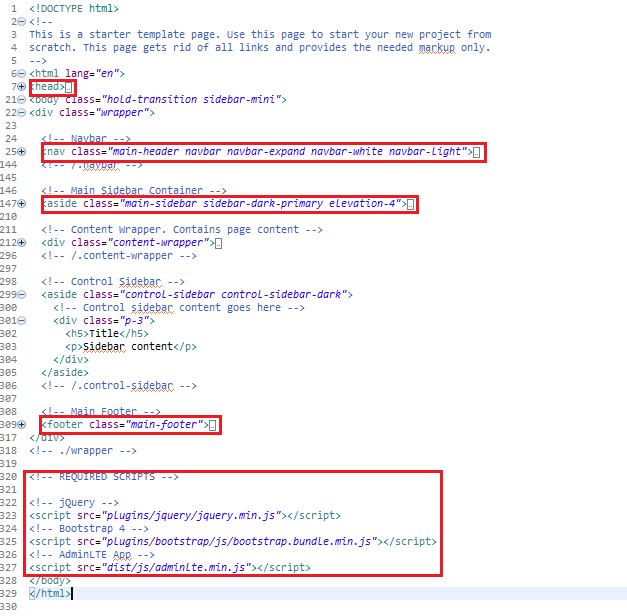Collapse the p-3 div fold at line 301
Image resolution: width=627 pixels, height=616 pixels.
[22, 320]
